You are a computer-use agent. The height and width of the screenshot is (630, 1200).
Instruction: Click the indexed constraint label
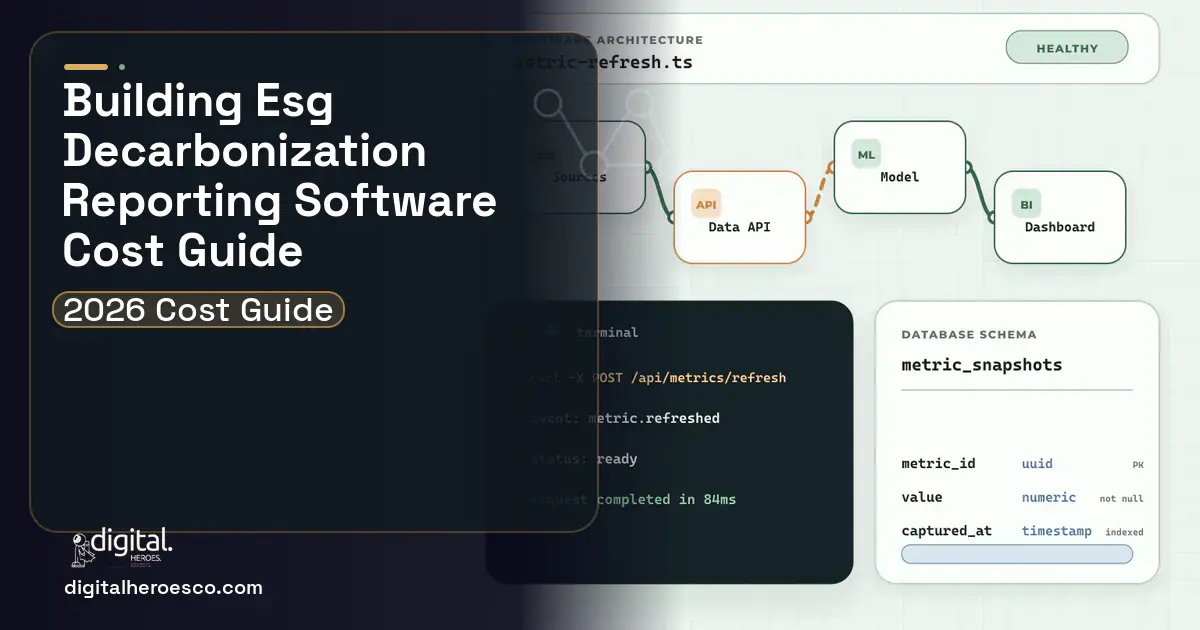1124,532
